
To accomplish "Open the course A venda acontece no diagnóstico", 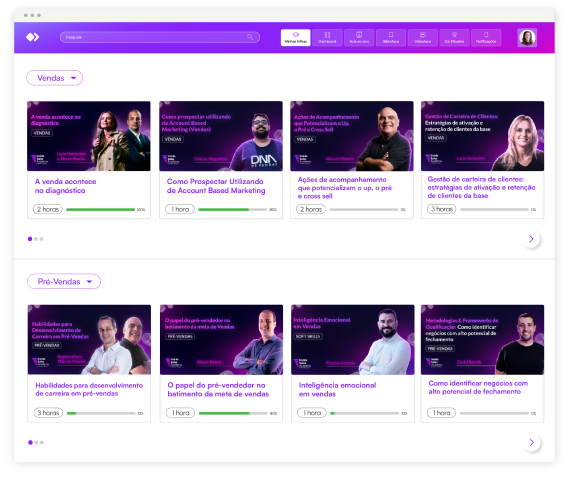I will 66,186.
